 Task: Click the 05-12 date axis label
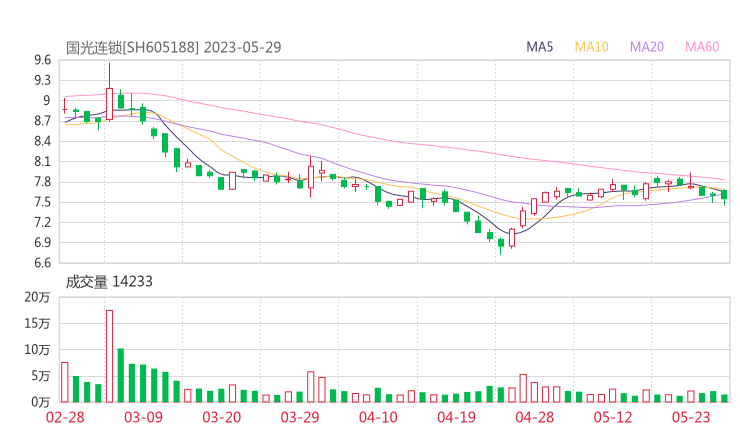[613, 417]
